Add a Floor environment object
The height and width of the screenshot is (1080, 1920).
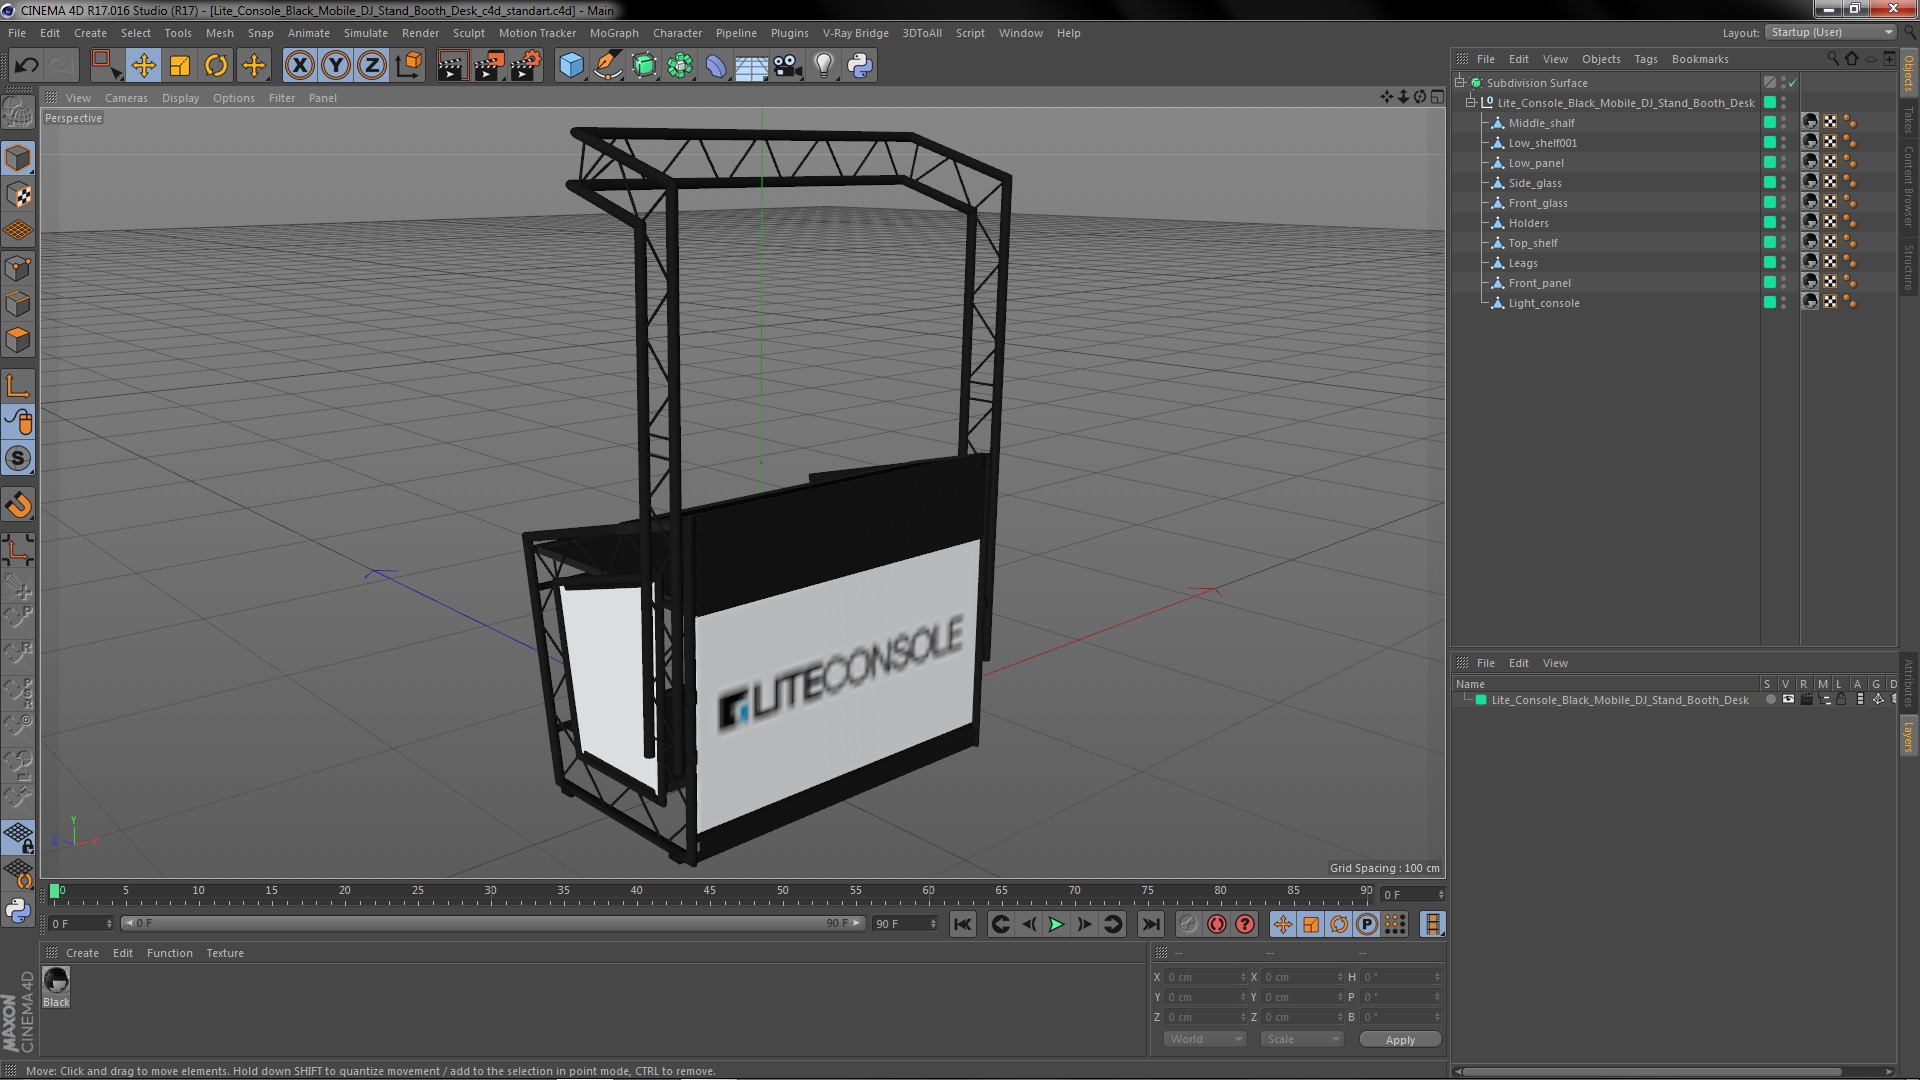point(752,66)
